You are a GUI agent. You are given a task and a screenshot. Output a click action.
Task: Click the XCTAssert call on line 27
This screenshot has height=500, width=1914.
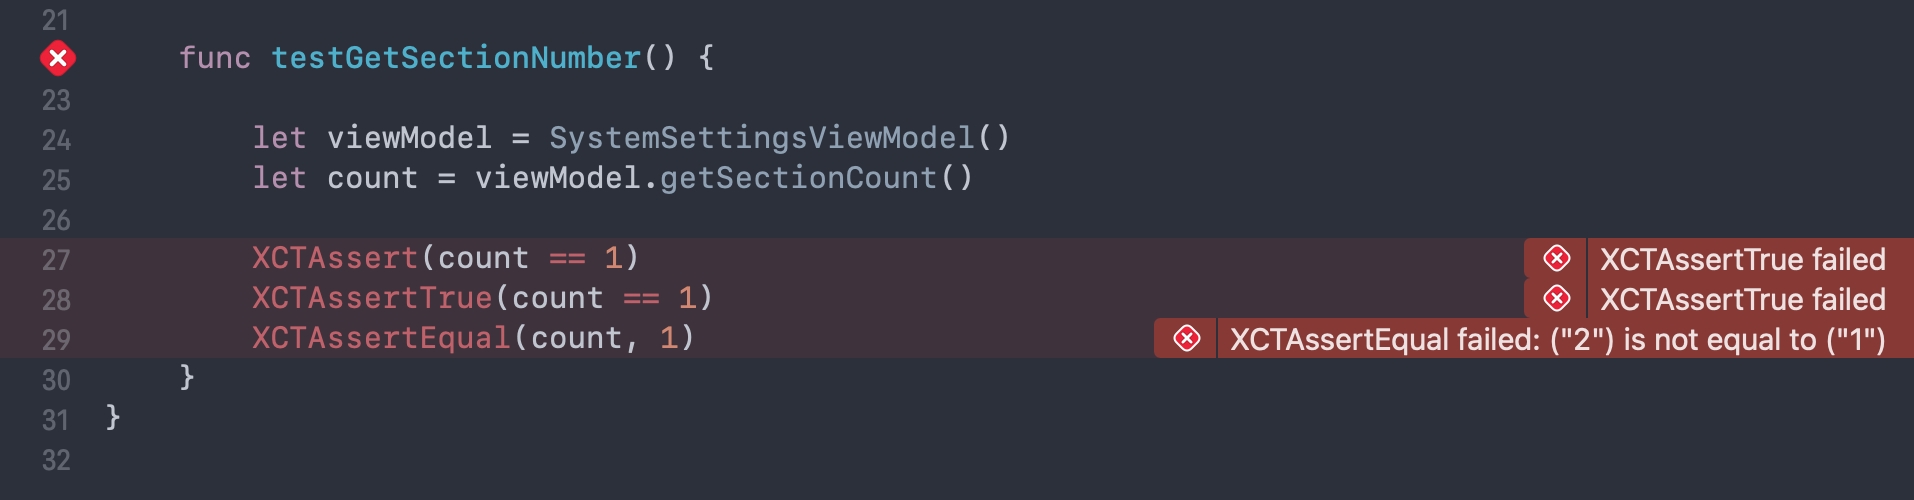334,258
